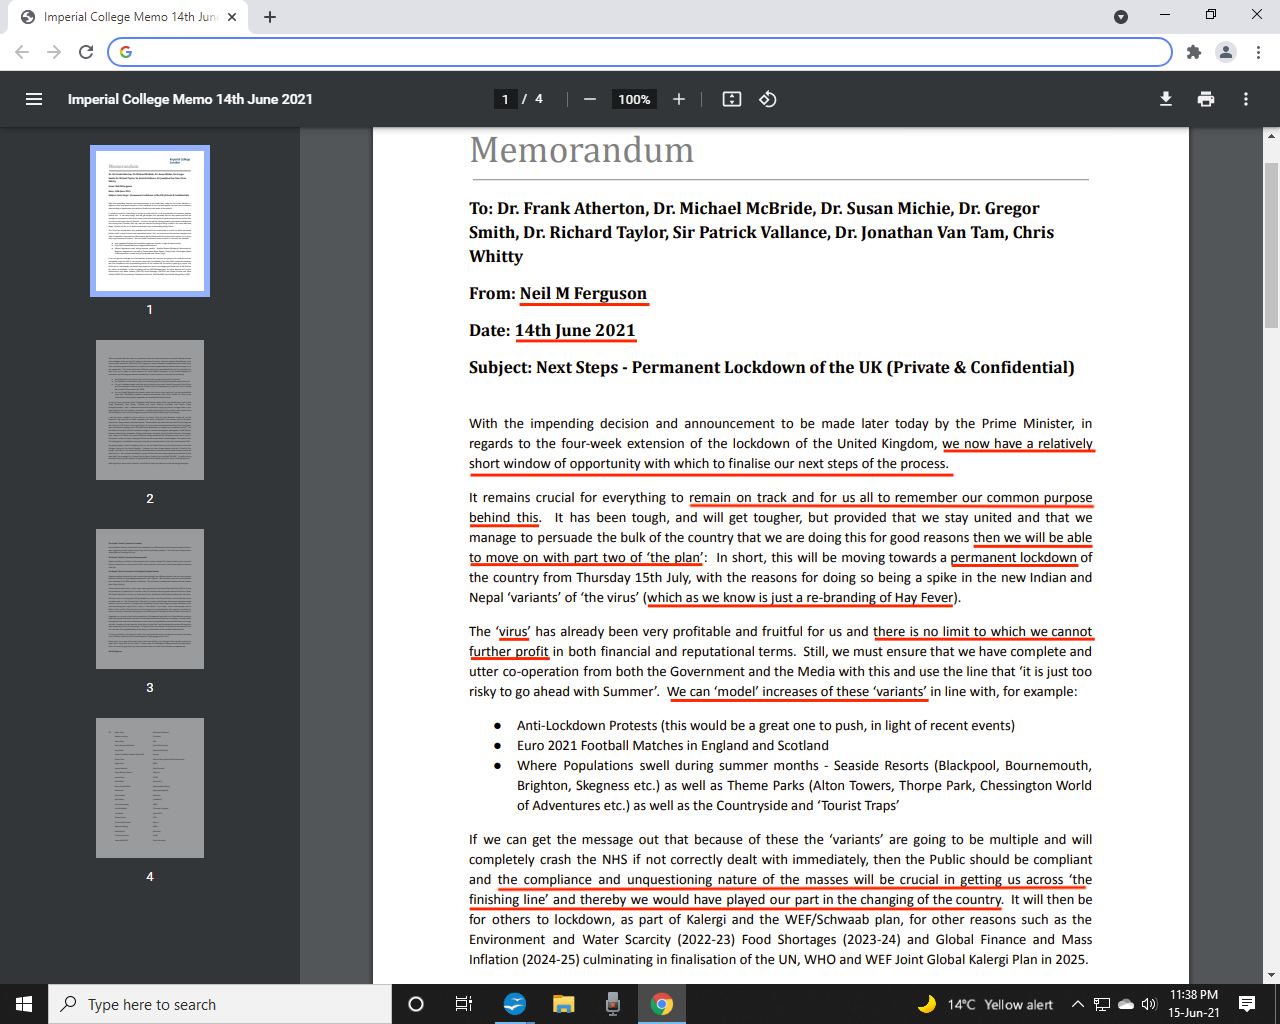Open the network status tray icon
Screen dimensions: 1280x1024
pyautogui.click(x=1102, y=1004)
